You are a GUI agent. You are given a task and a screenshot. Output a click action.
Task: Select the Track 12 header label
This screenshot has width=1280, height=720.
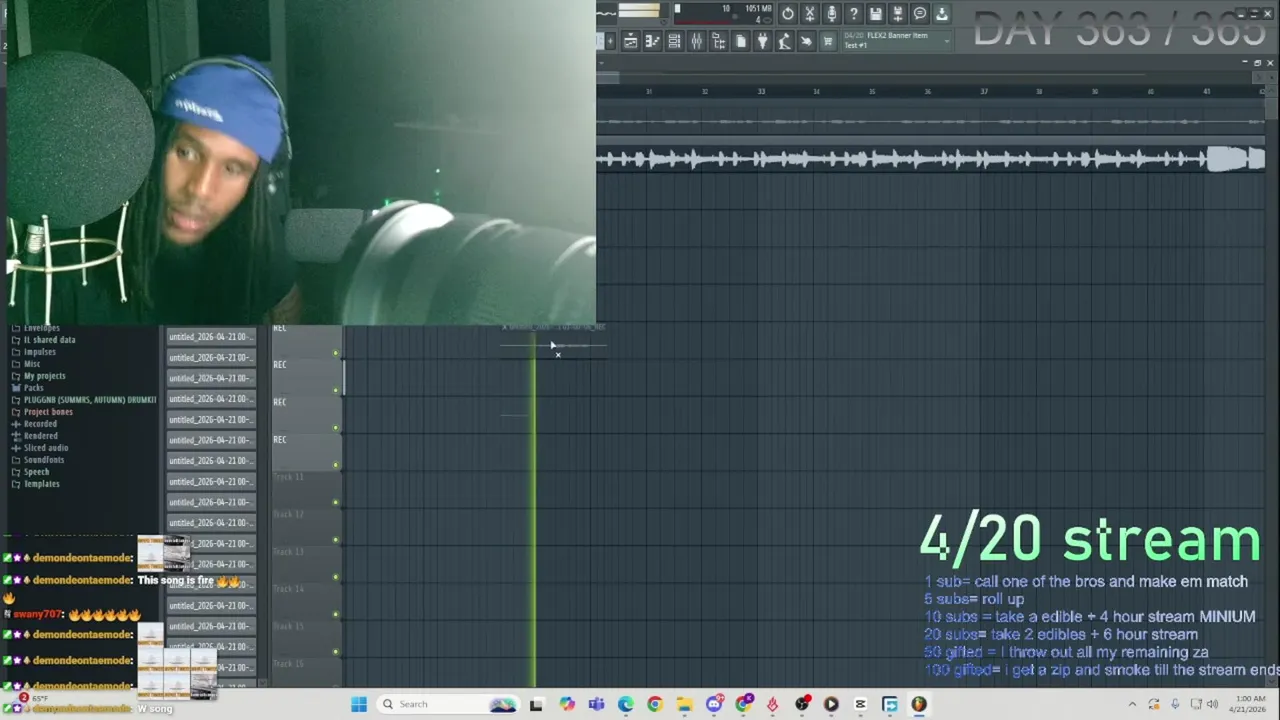pos(288,515)
